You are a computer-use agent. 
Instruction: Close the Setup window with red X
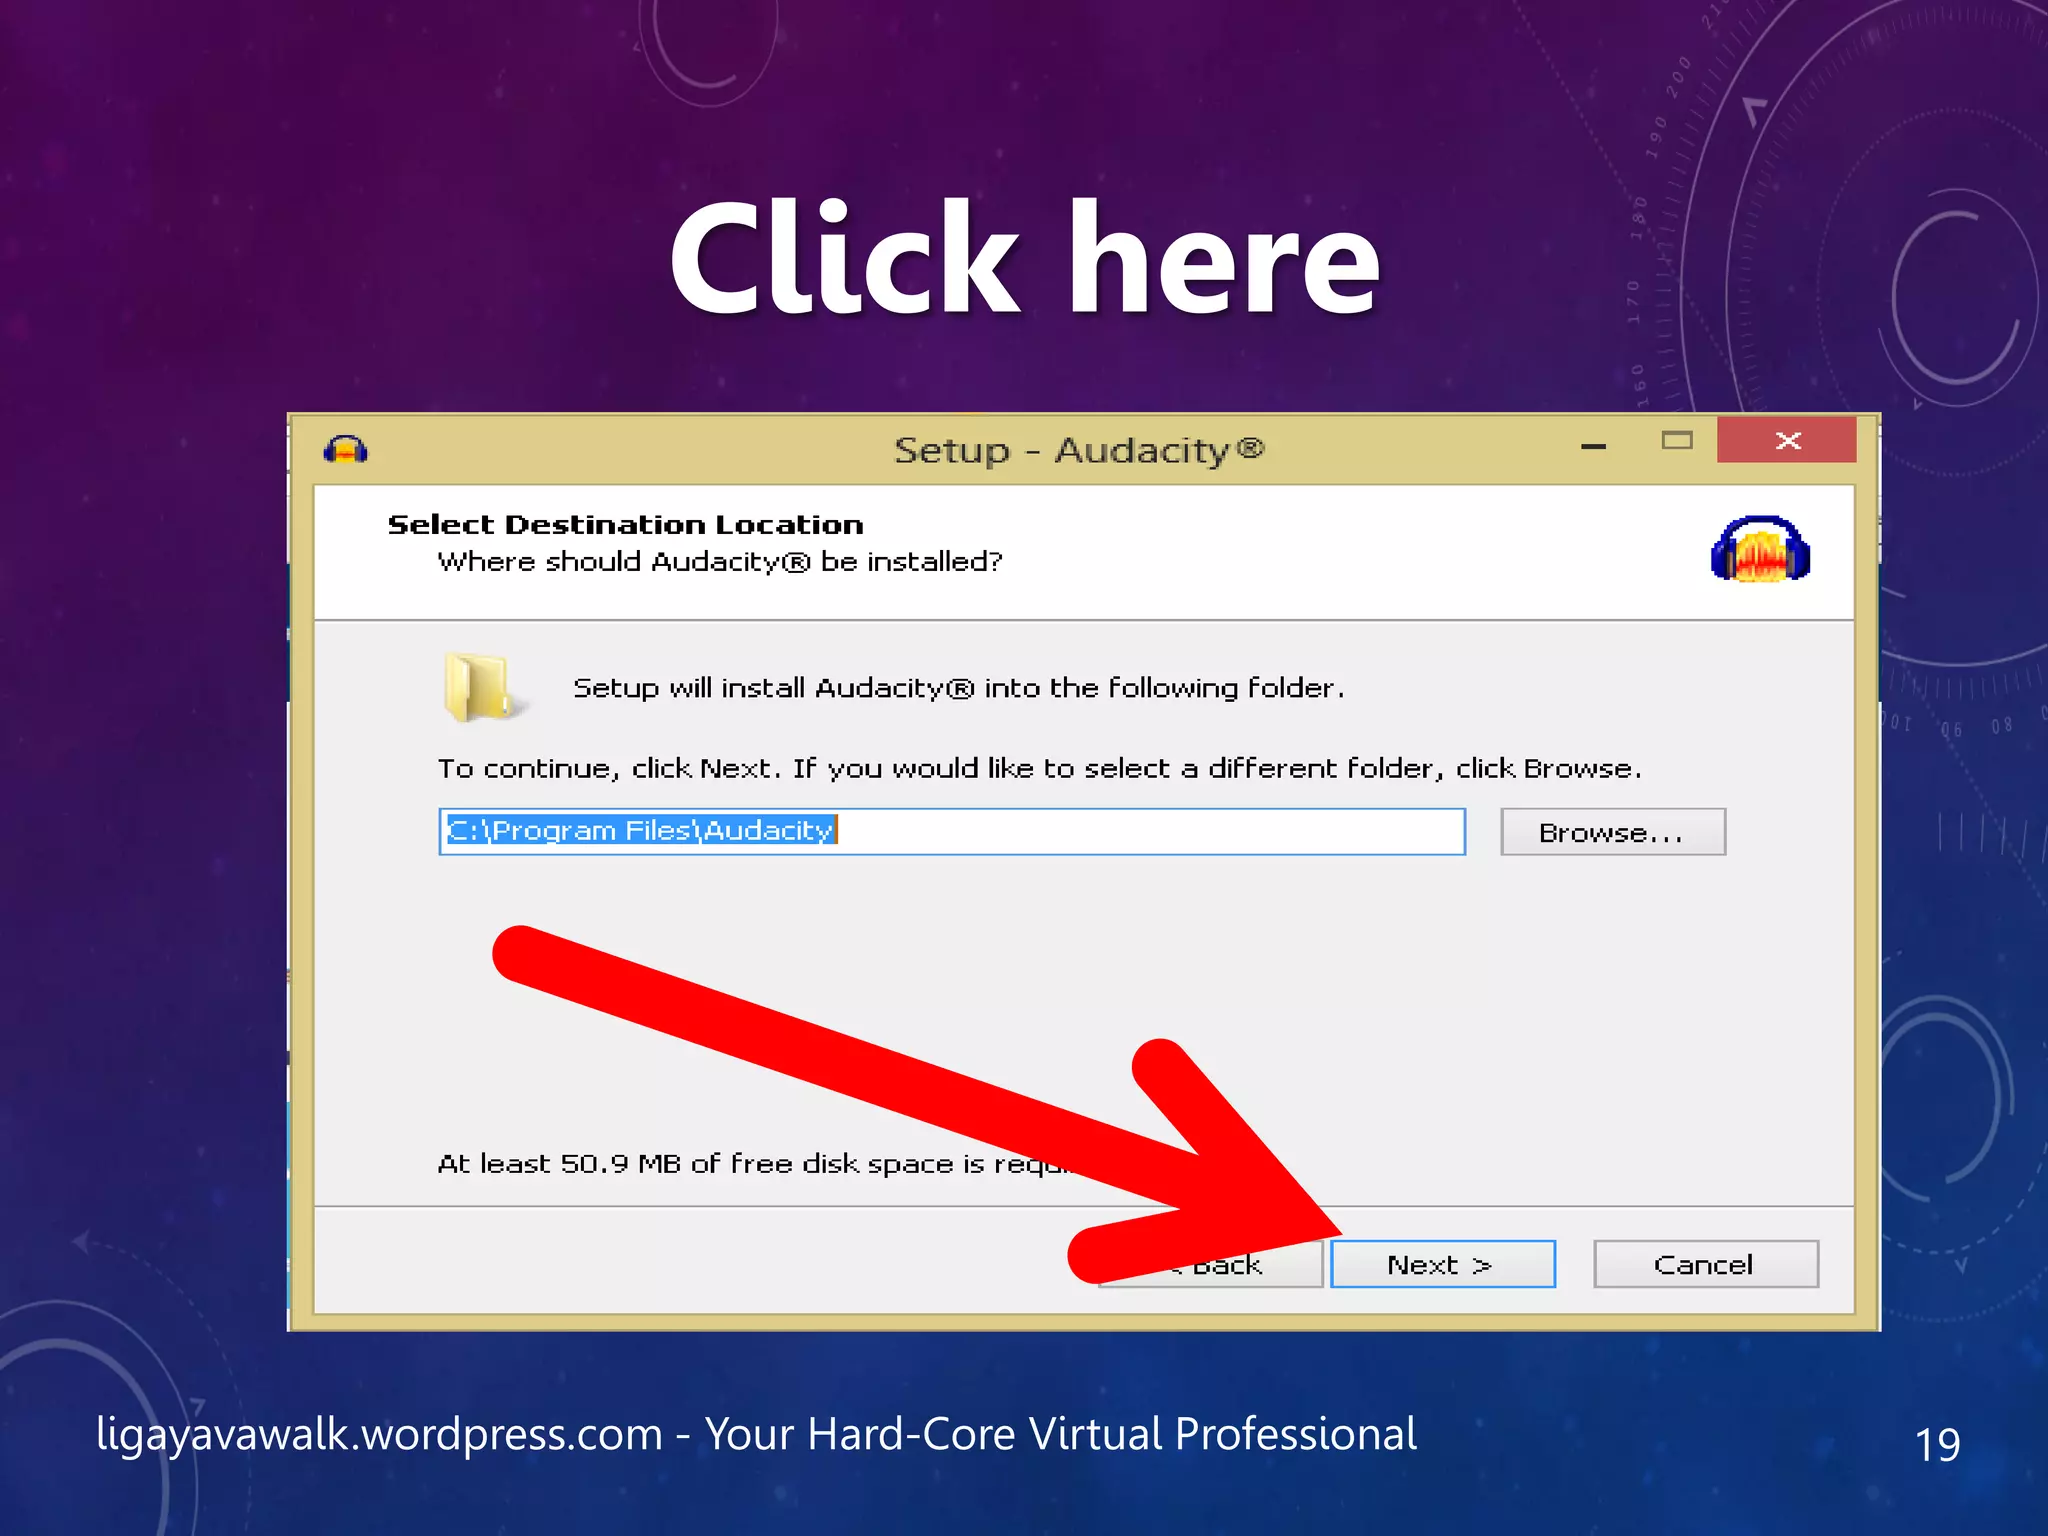click(1787, 441)
